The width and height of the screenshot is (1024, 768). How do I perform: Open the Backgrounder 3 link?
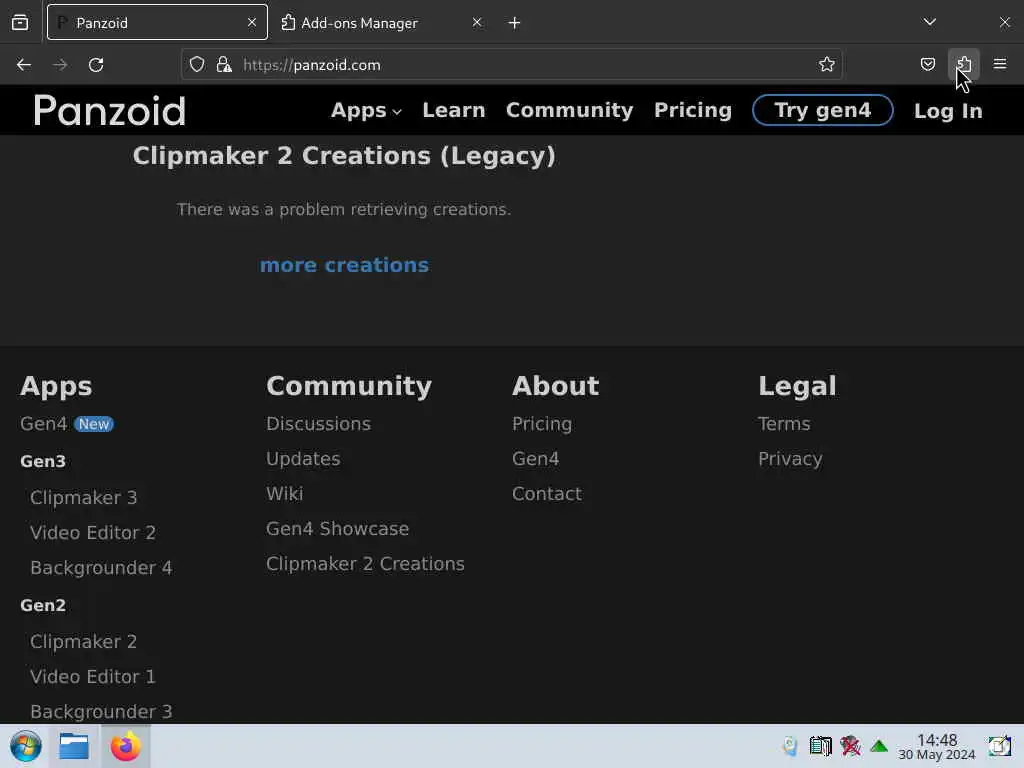pos(101,712)
